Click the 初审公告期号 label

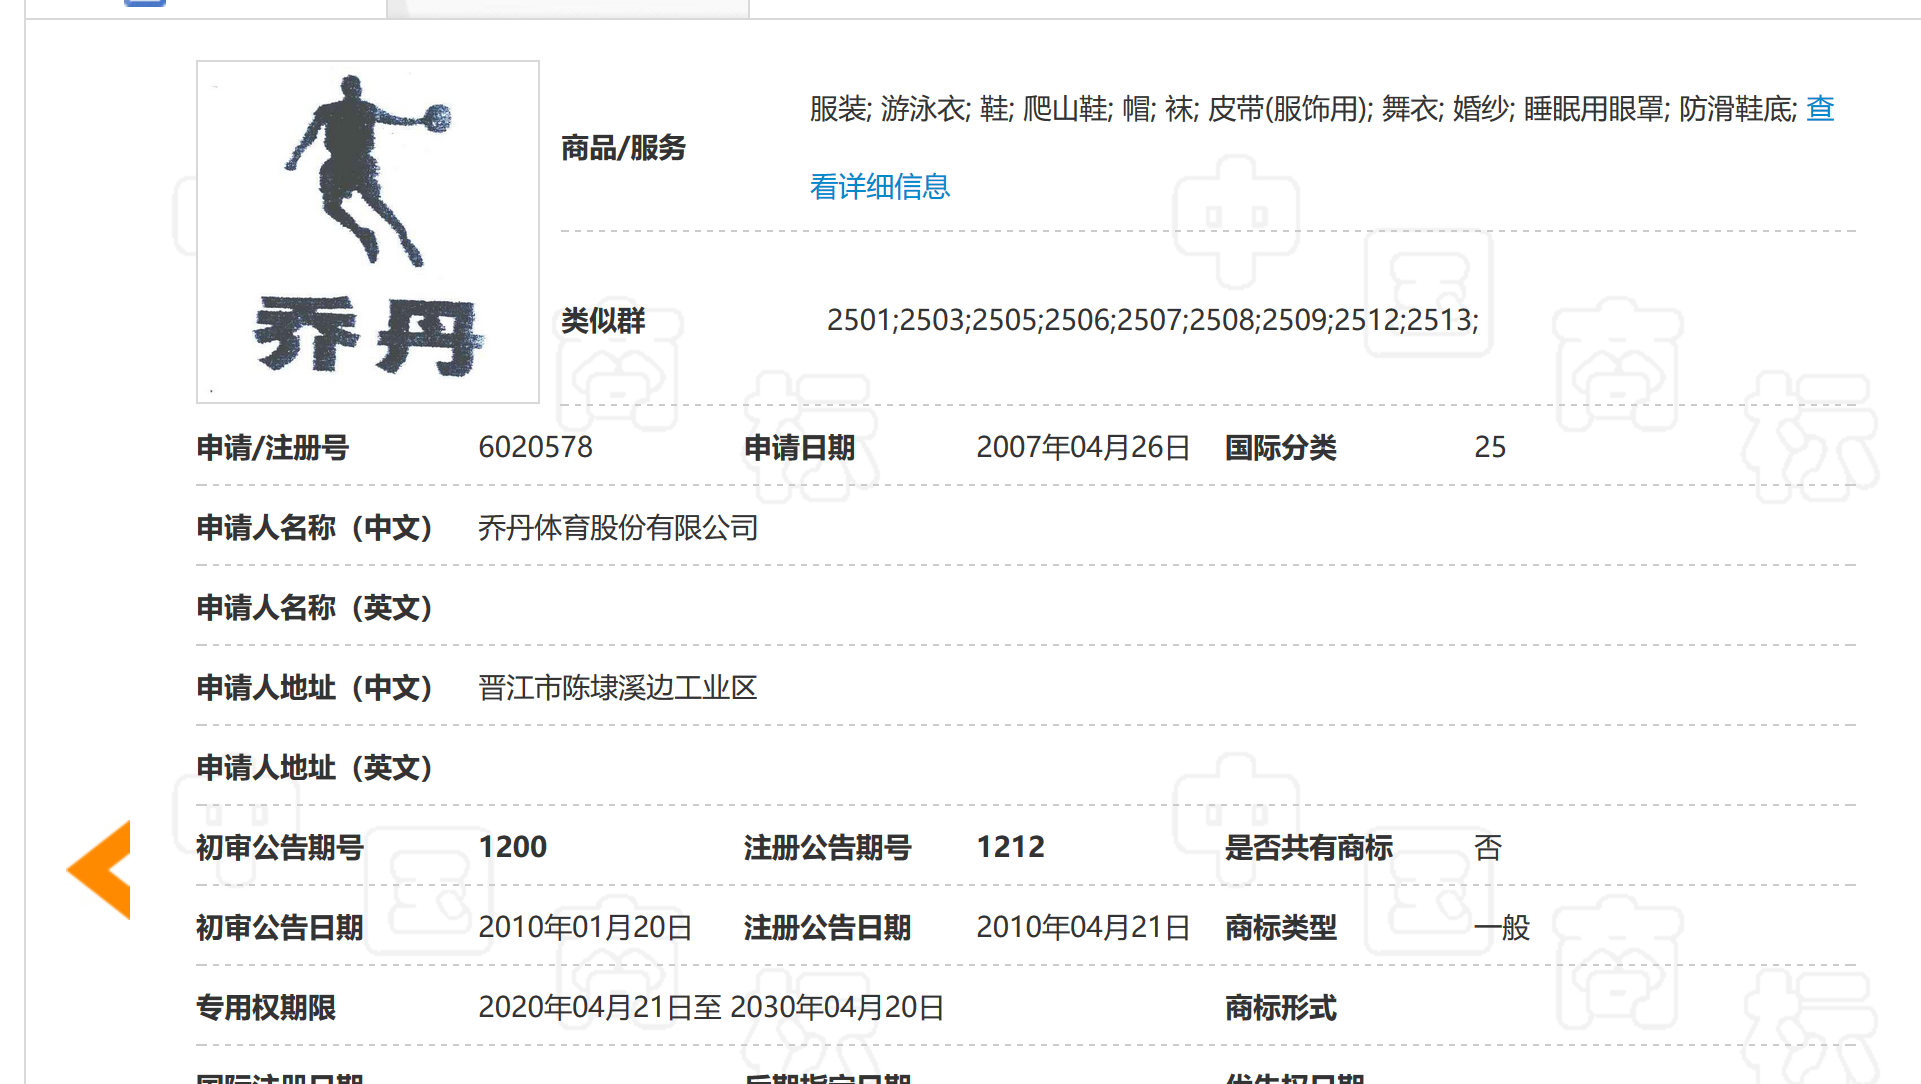(x=280, y=847)
